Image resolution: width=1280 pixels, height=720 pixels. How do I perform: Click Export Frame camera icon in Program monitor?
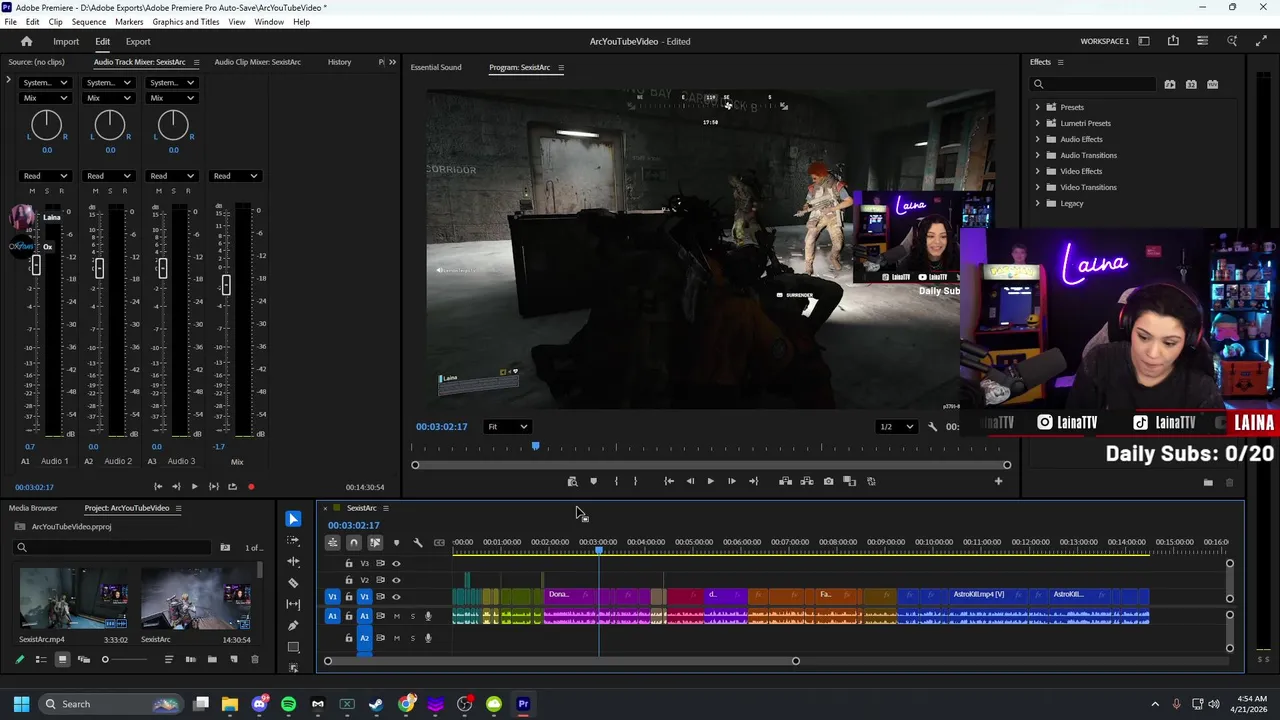click(828, 481)
